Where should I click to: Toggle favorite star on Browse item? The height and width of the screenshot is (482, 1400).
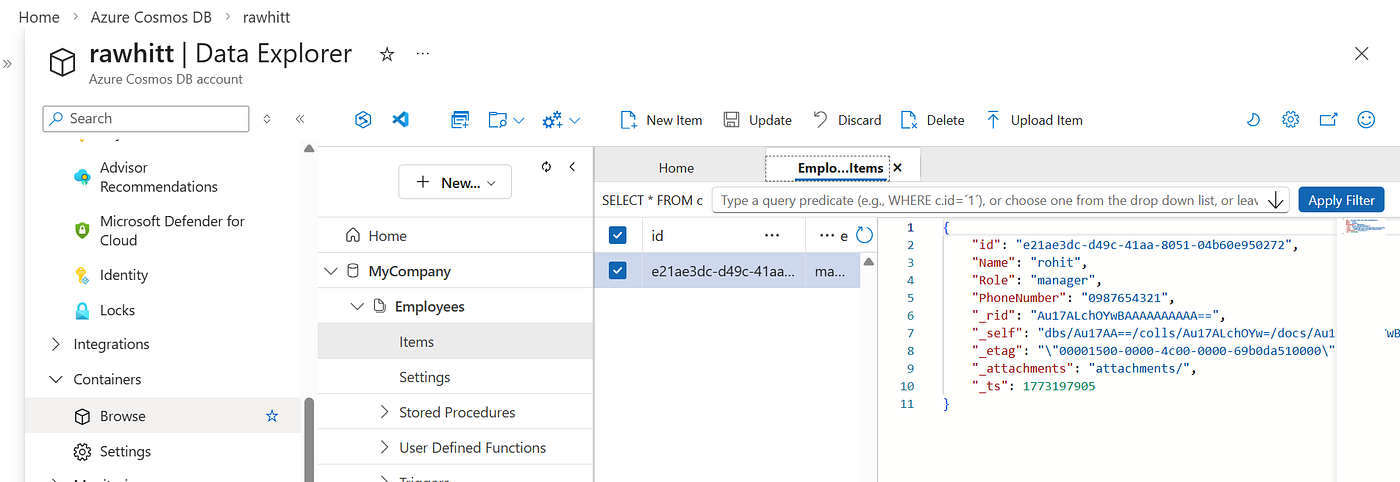[x=272, y=416]
